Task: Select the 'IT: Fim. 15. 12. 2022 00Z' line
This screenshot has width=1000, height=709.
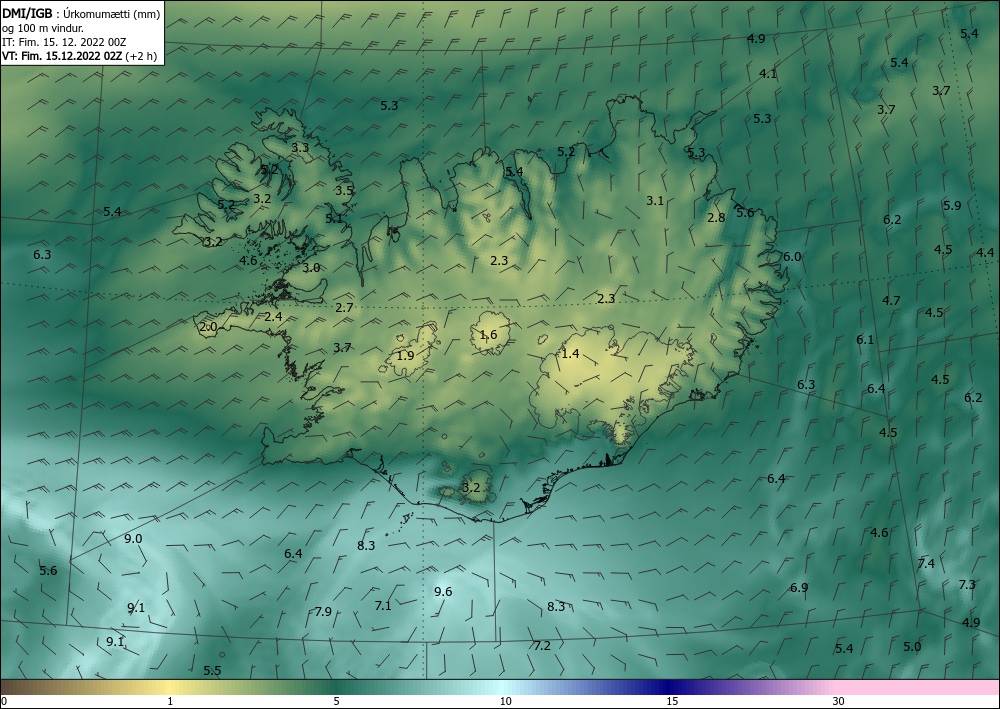Action: pyautogui.click(x=64, y=42)
